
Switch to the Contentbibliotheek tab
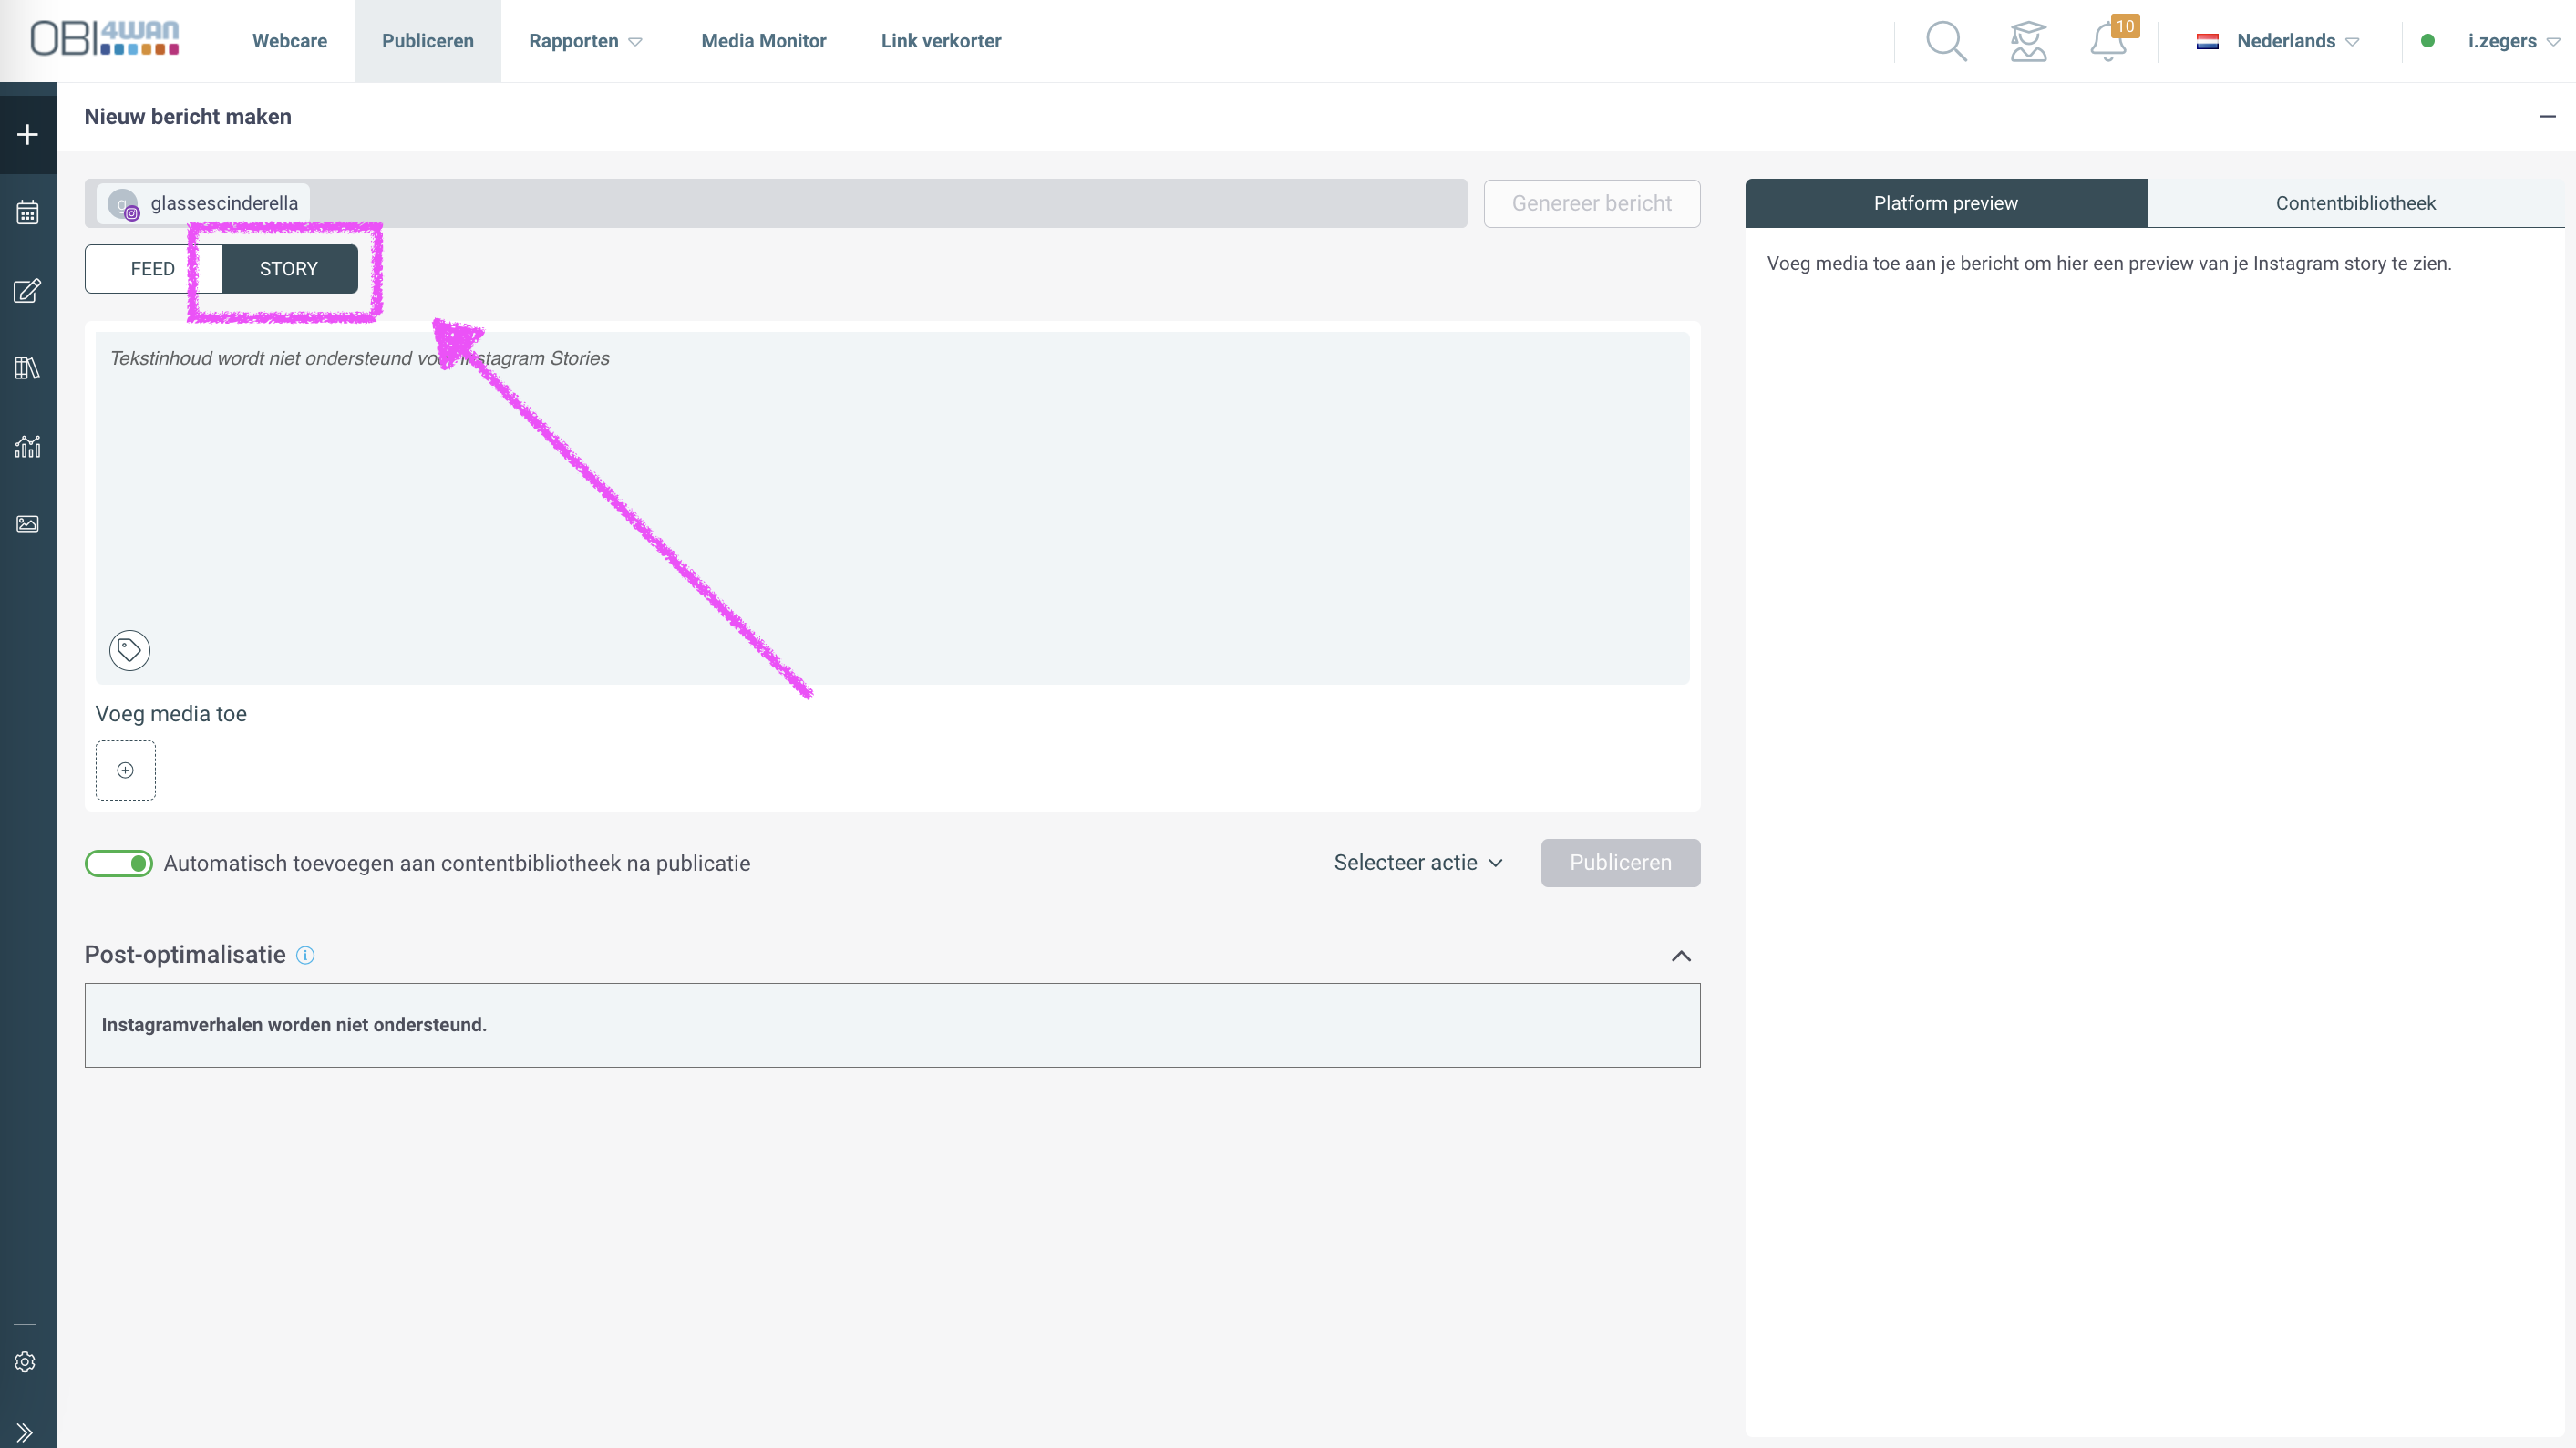click(x=2355, y=203)
